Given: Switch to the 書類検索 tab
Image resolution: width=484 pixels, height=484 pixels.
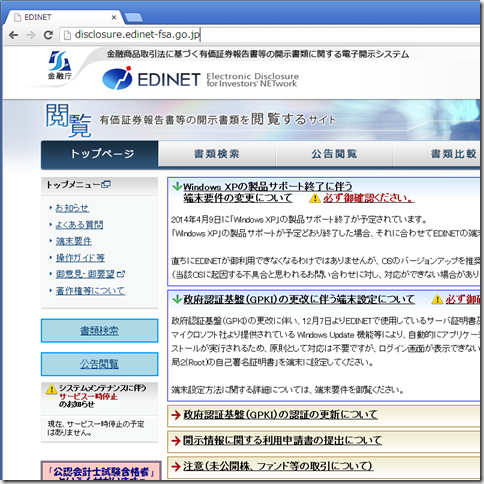Looking at the screenshot, I should (217, 154).
